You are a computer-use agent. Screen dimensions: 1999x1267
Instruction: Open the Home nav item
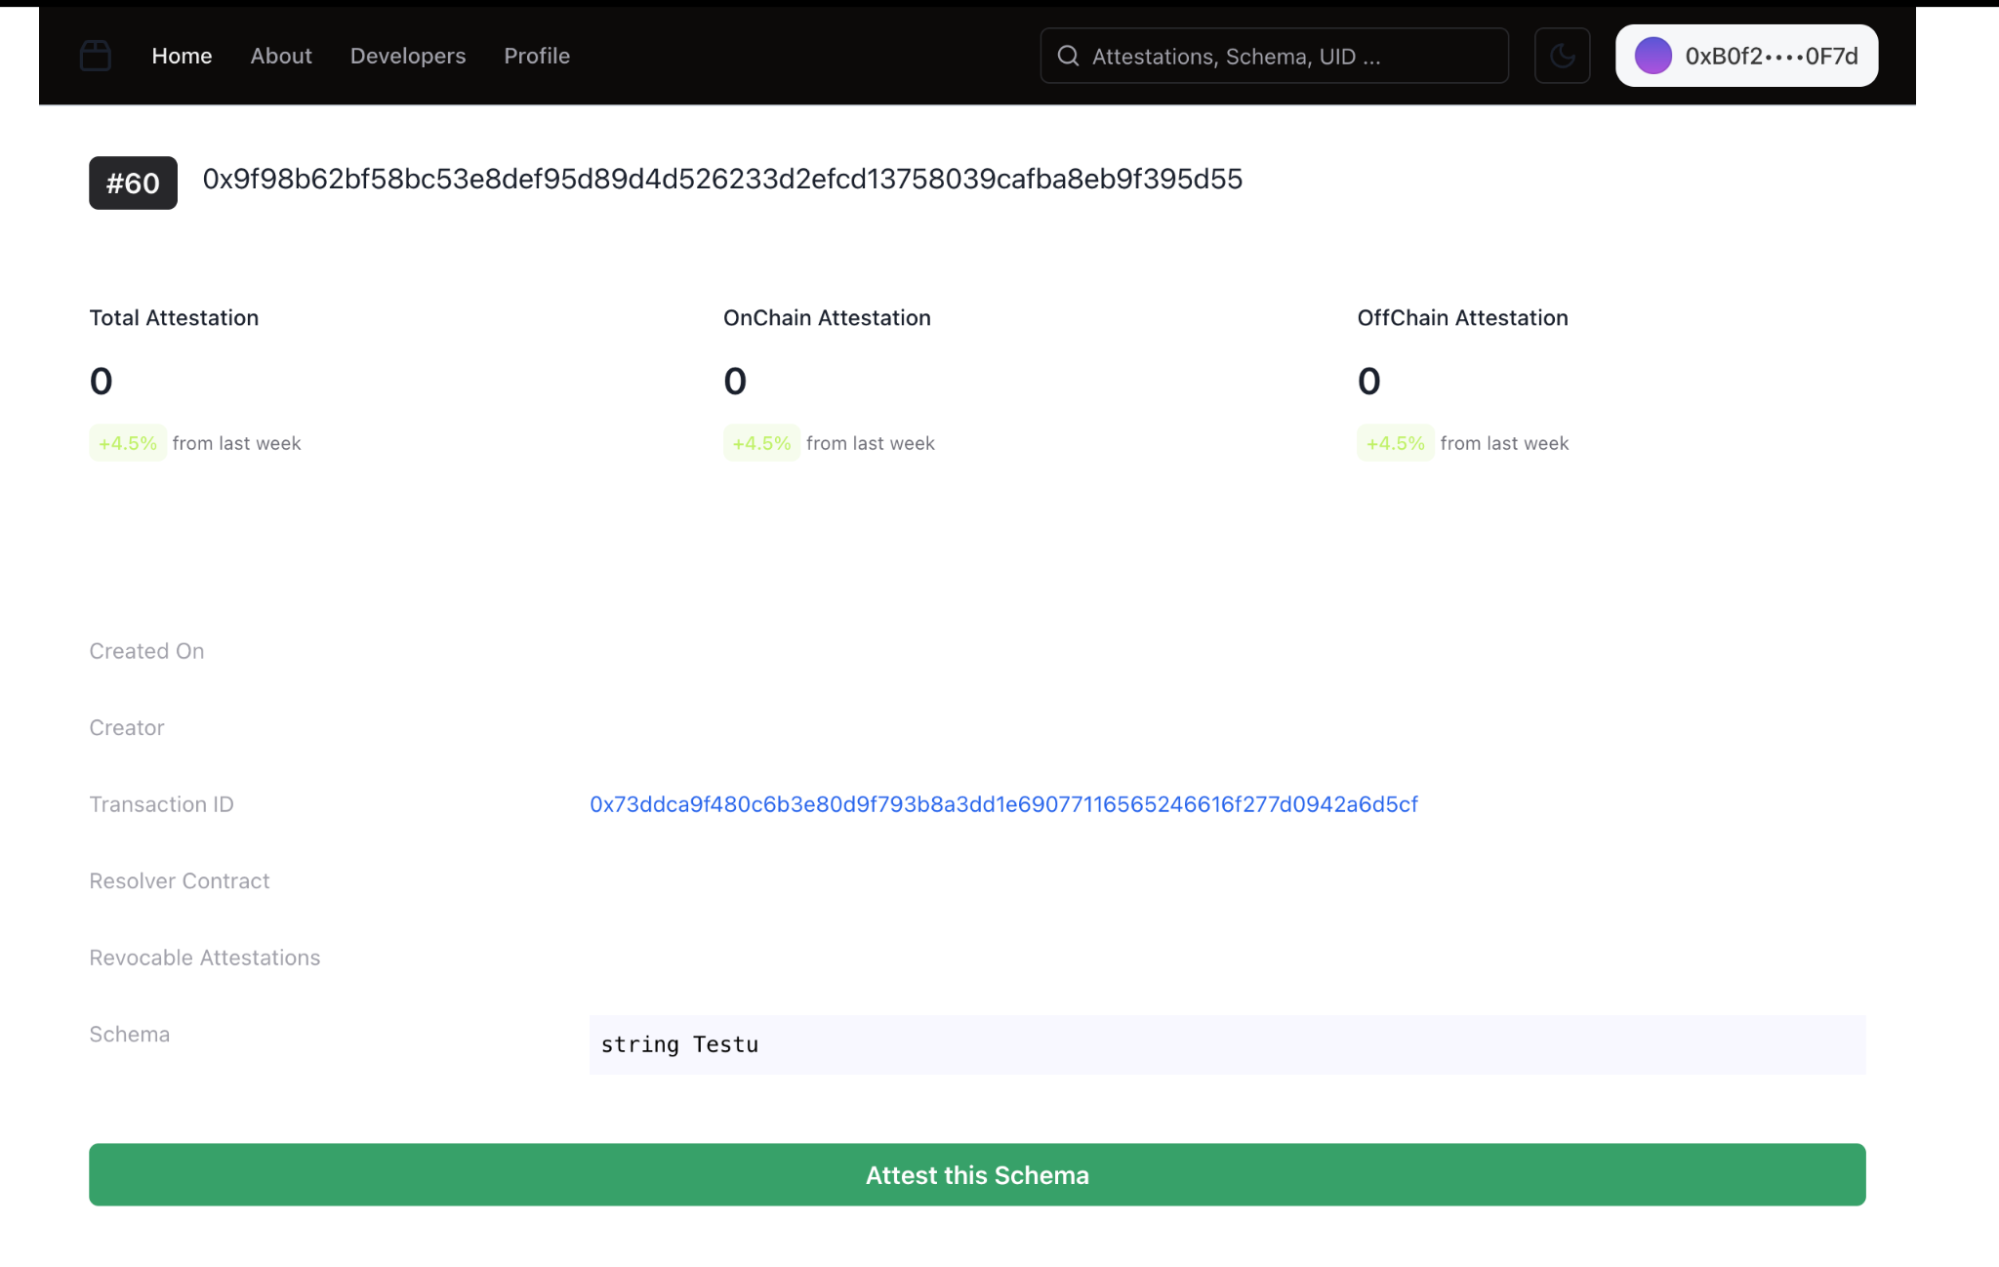pos(181,56)
